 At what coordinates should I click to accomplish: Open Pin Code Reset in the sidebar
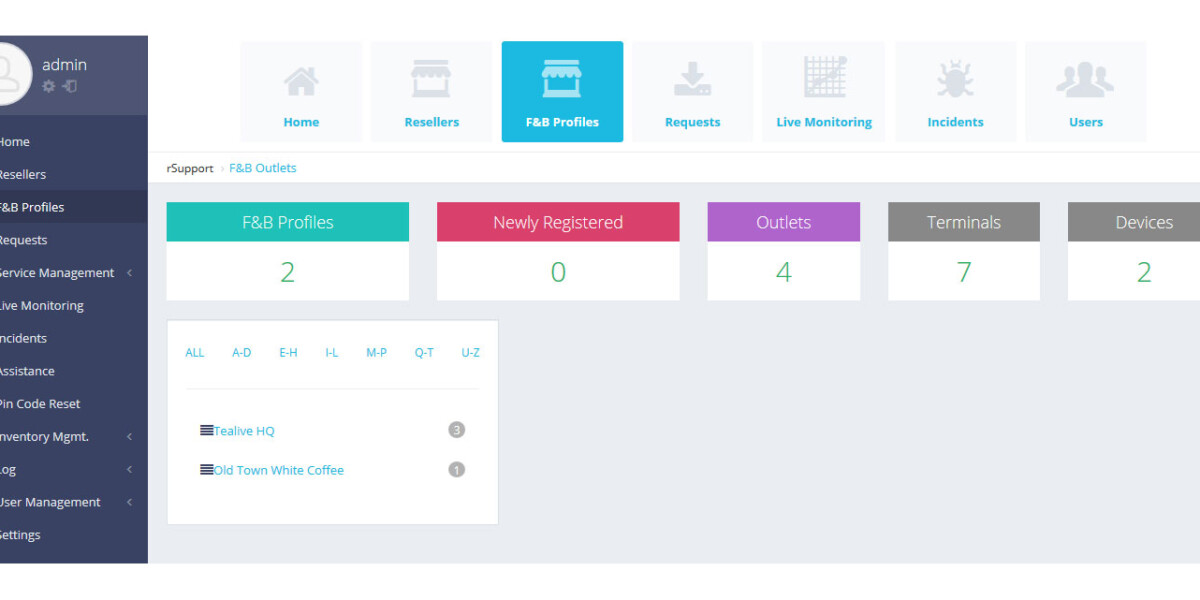pyautogui.click(x=40, y=404)
